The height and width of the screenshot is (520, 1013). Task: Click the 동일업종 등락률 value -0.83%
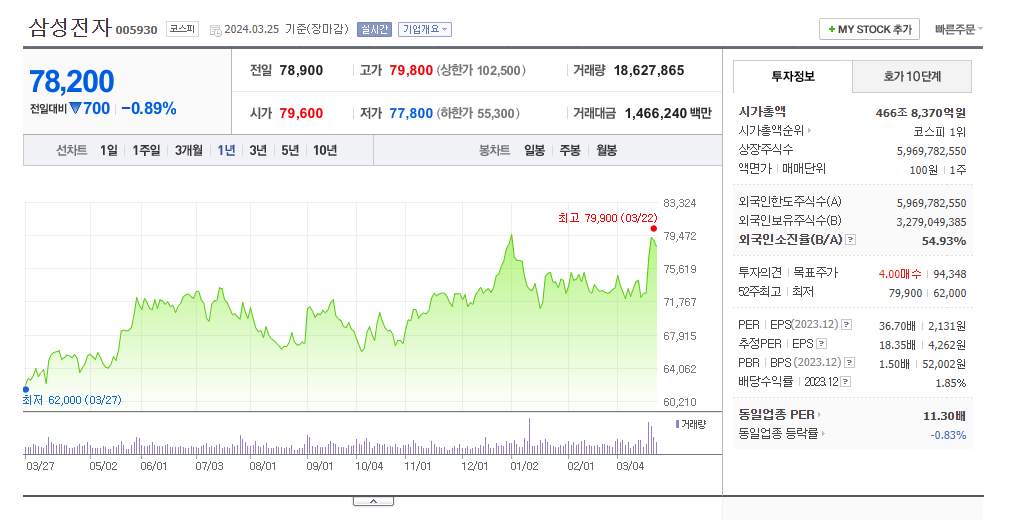tap(948, 435)
